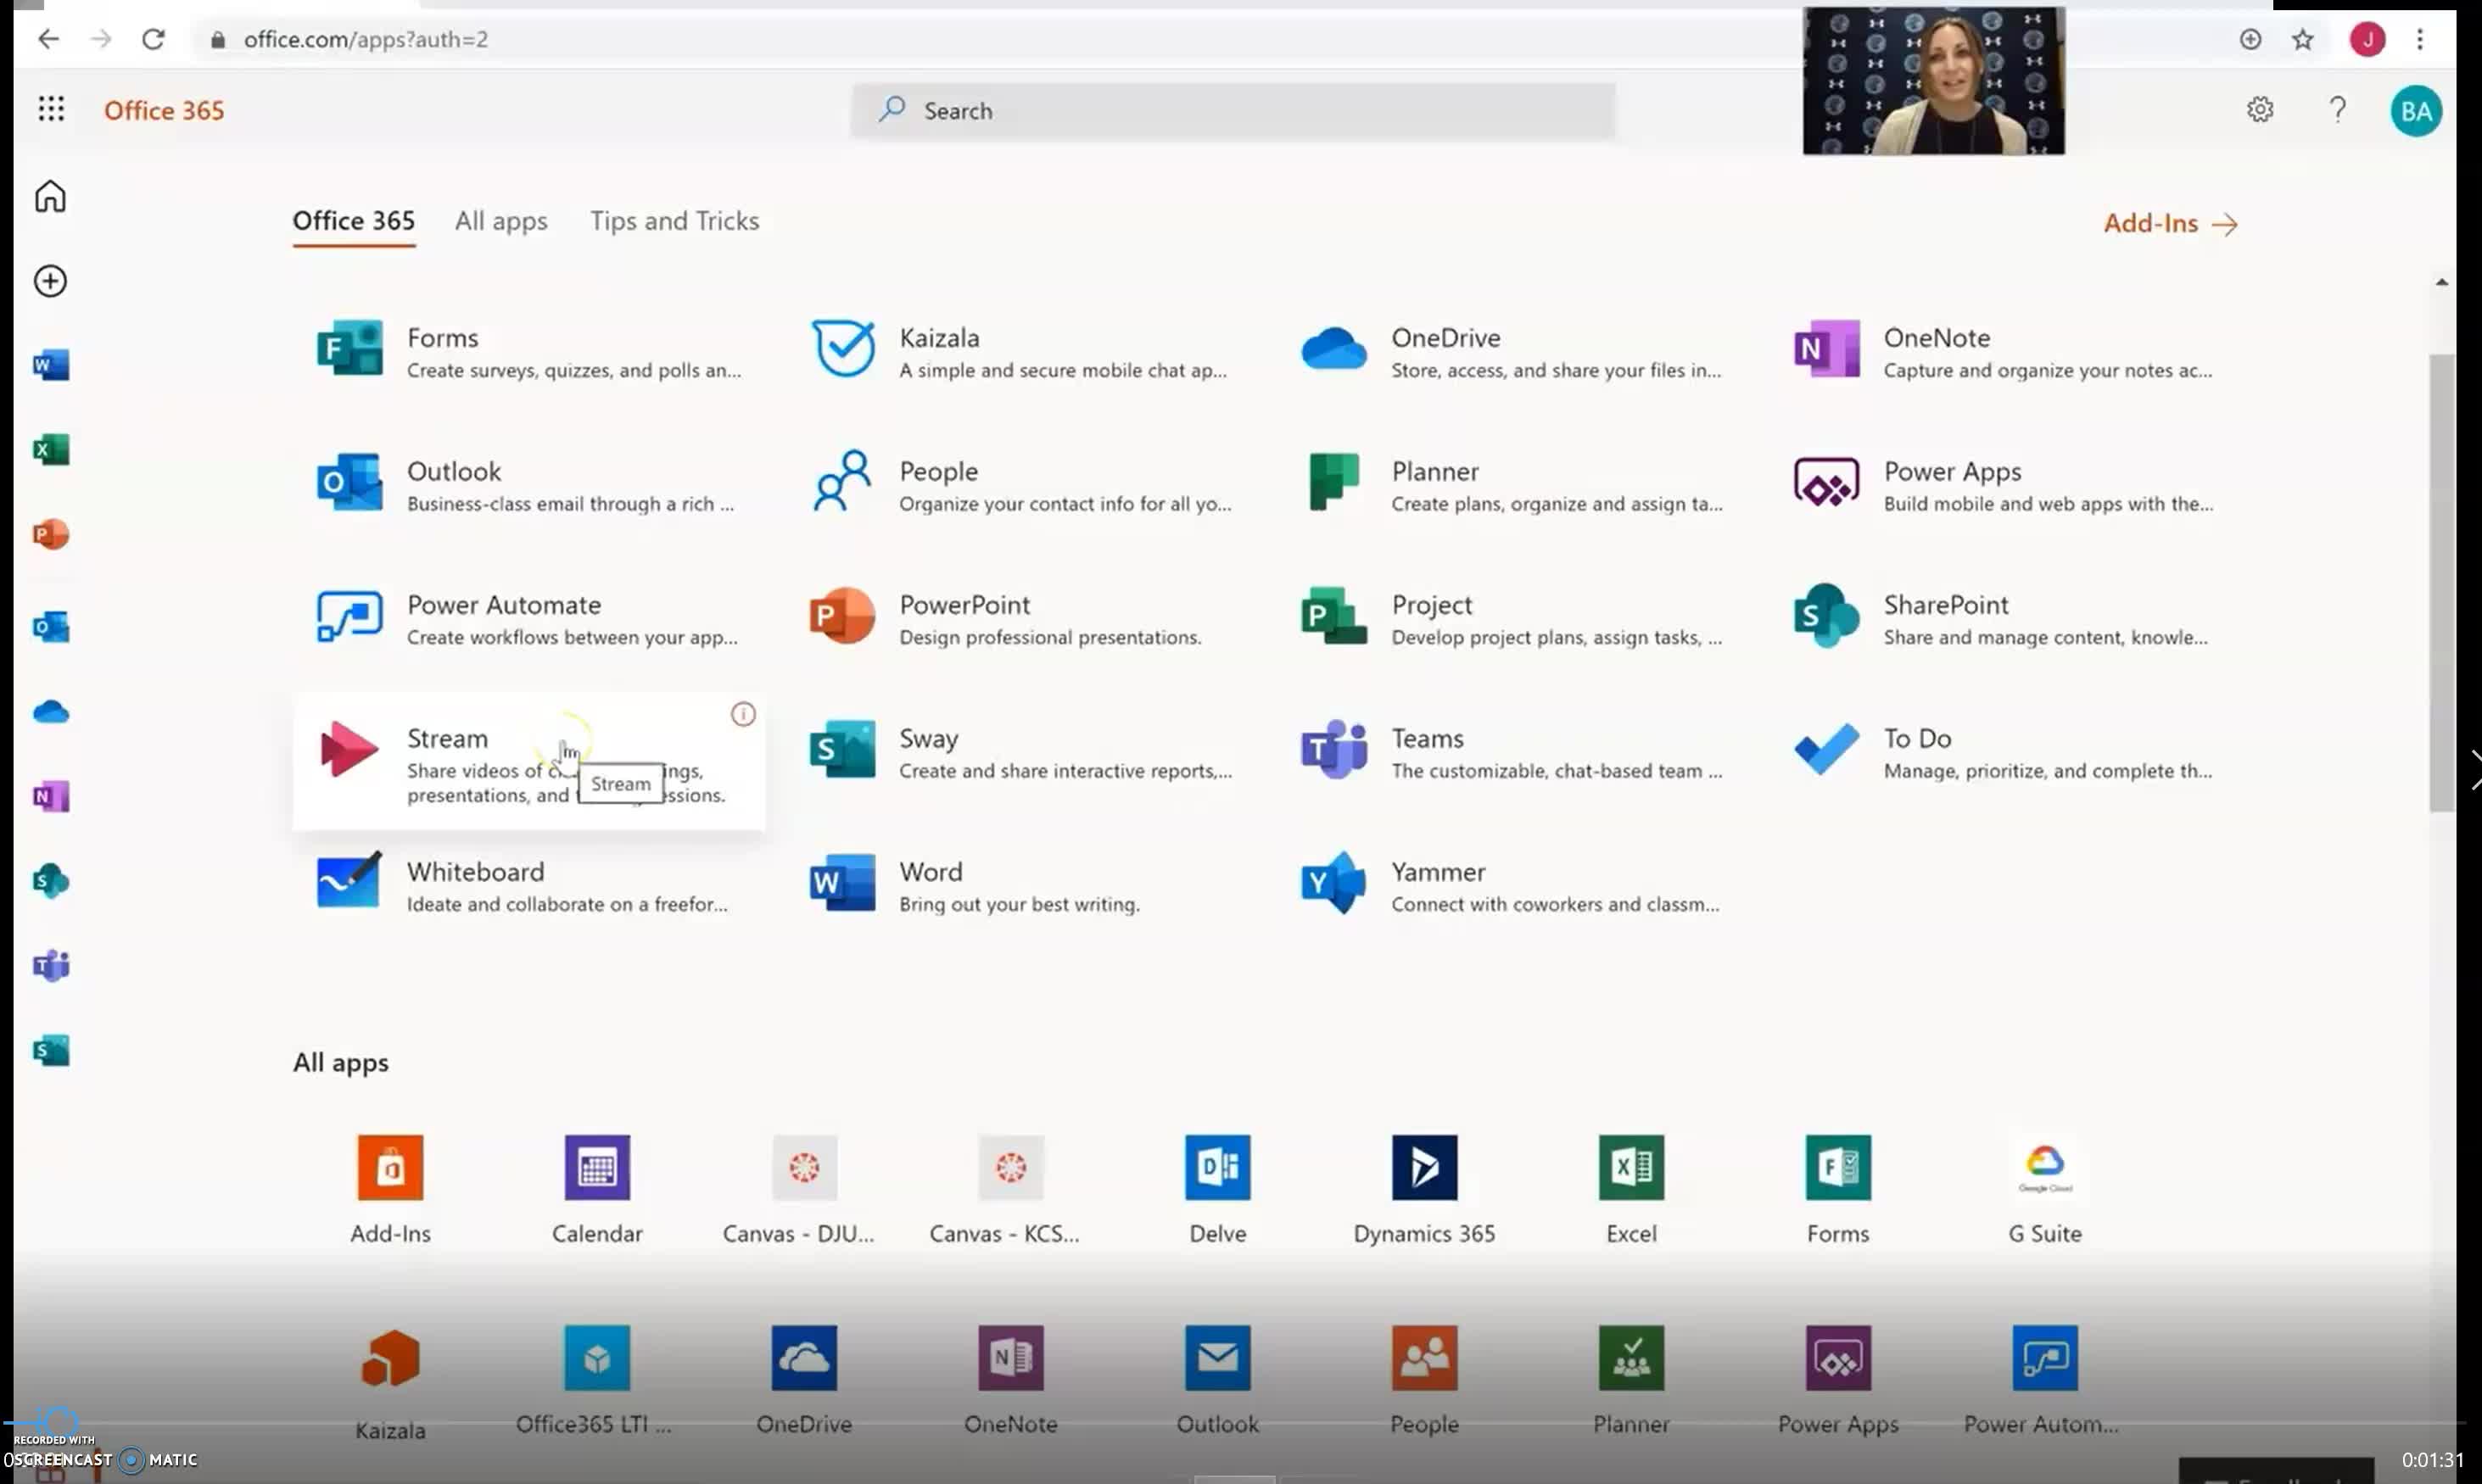This screenshot has width=2482, height=1484.
Task: Open Sway from the left sidebar
Action: pyautogui.click(x=51, y=1050)
